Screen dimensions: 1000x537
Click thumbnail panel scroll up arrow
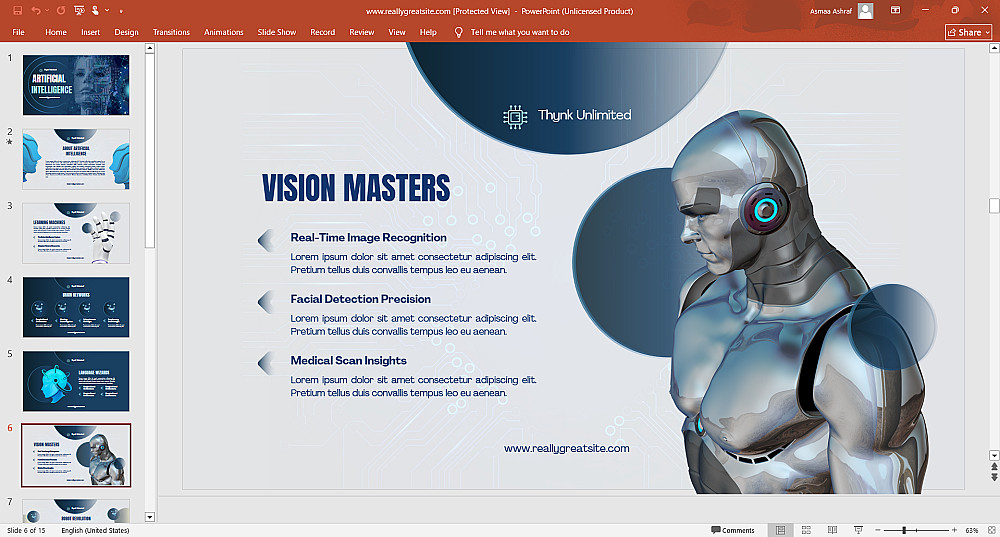pyautogui.click(x=150, y=48)
